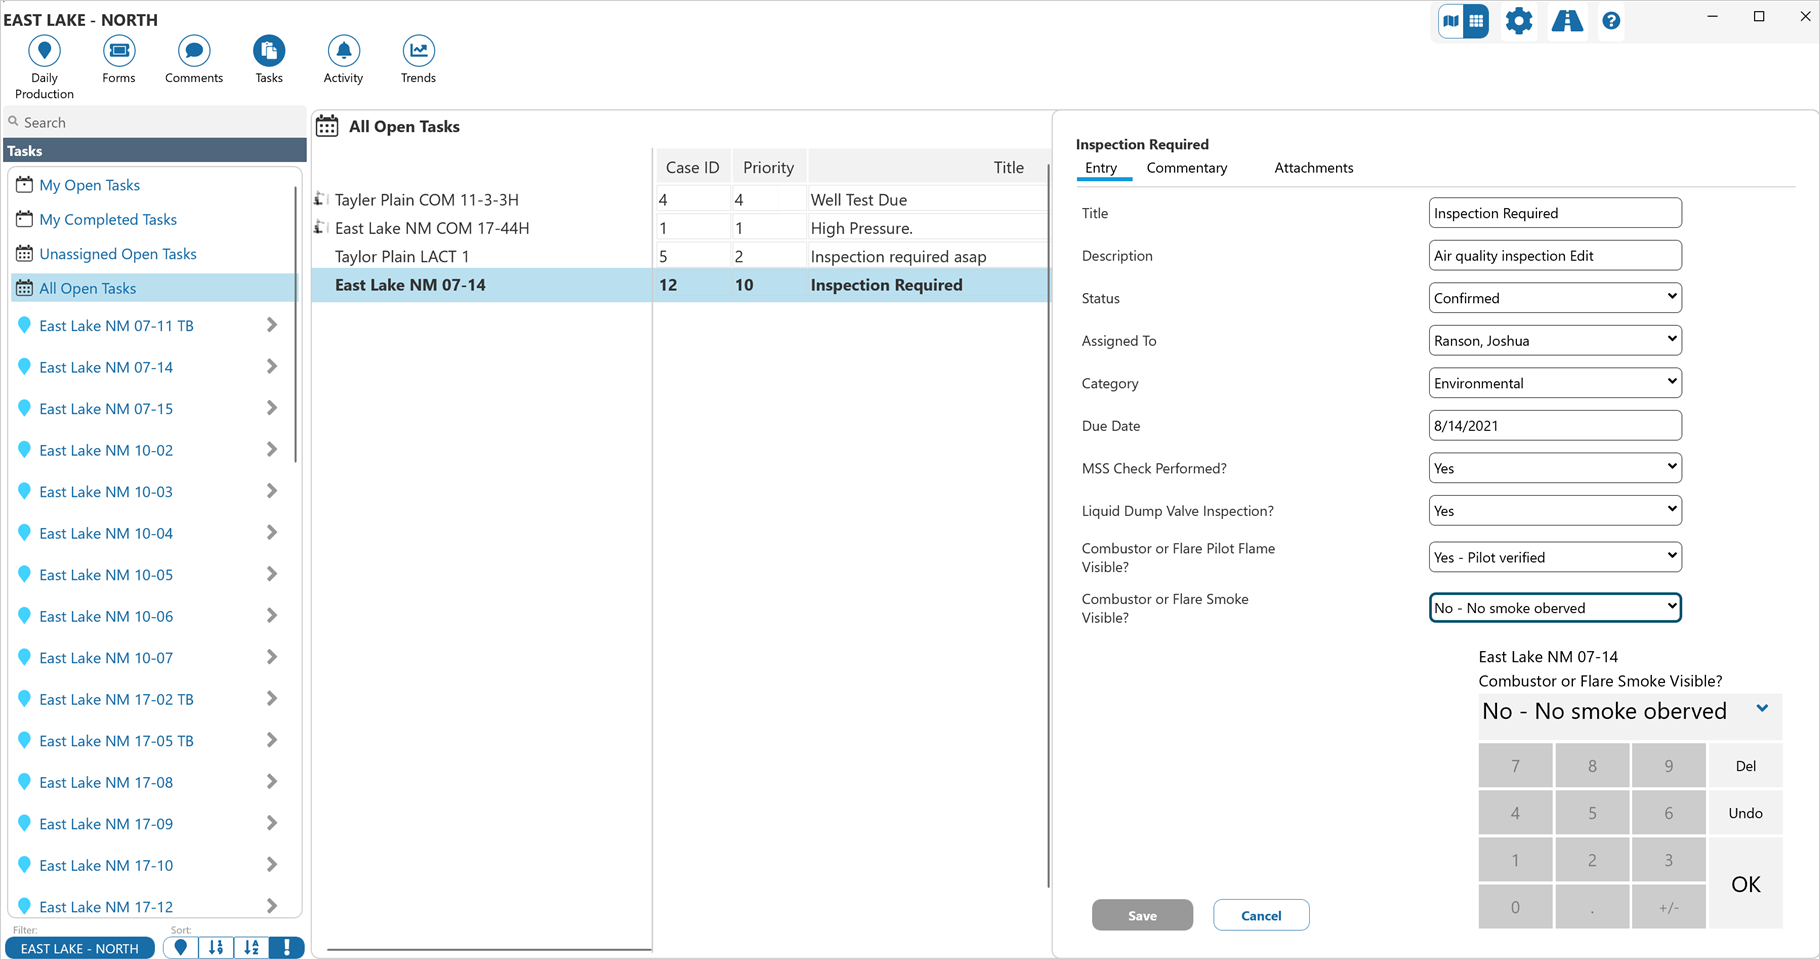Switch to the Commentary tab
This screenshot has width=1820, height=960.
point(1186,168)
